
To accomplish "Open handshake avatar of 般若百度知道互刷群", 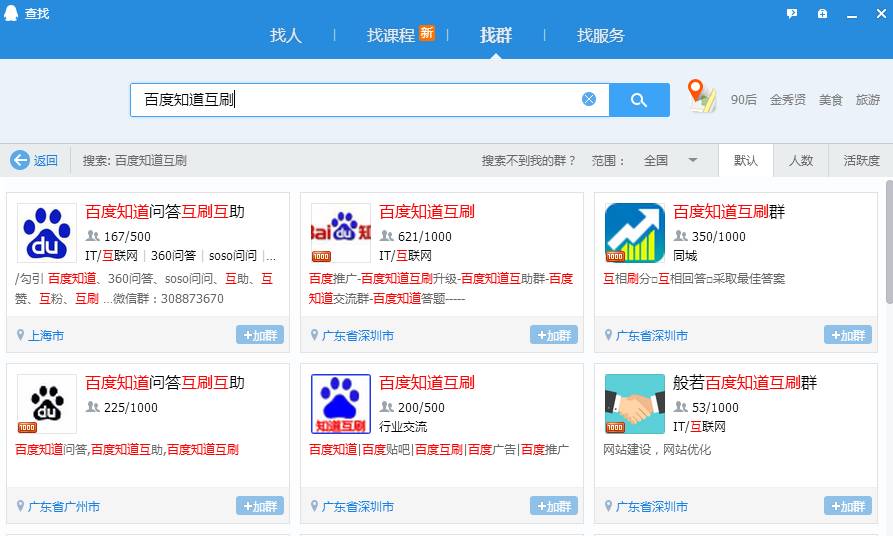I will tap(634, 404).
